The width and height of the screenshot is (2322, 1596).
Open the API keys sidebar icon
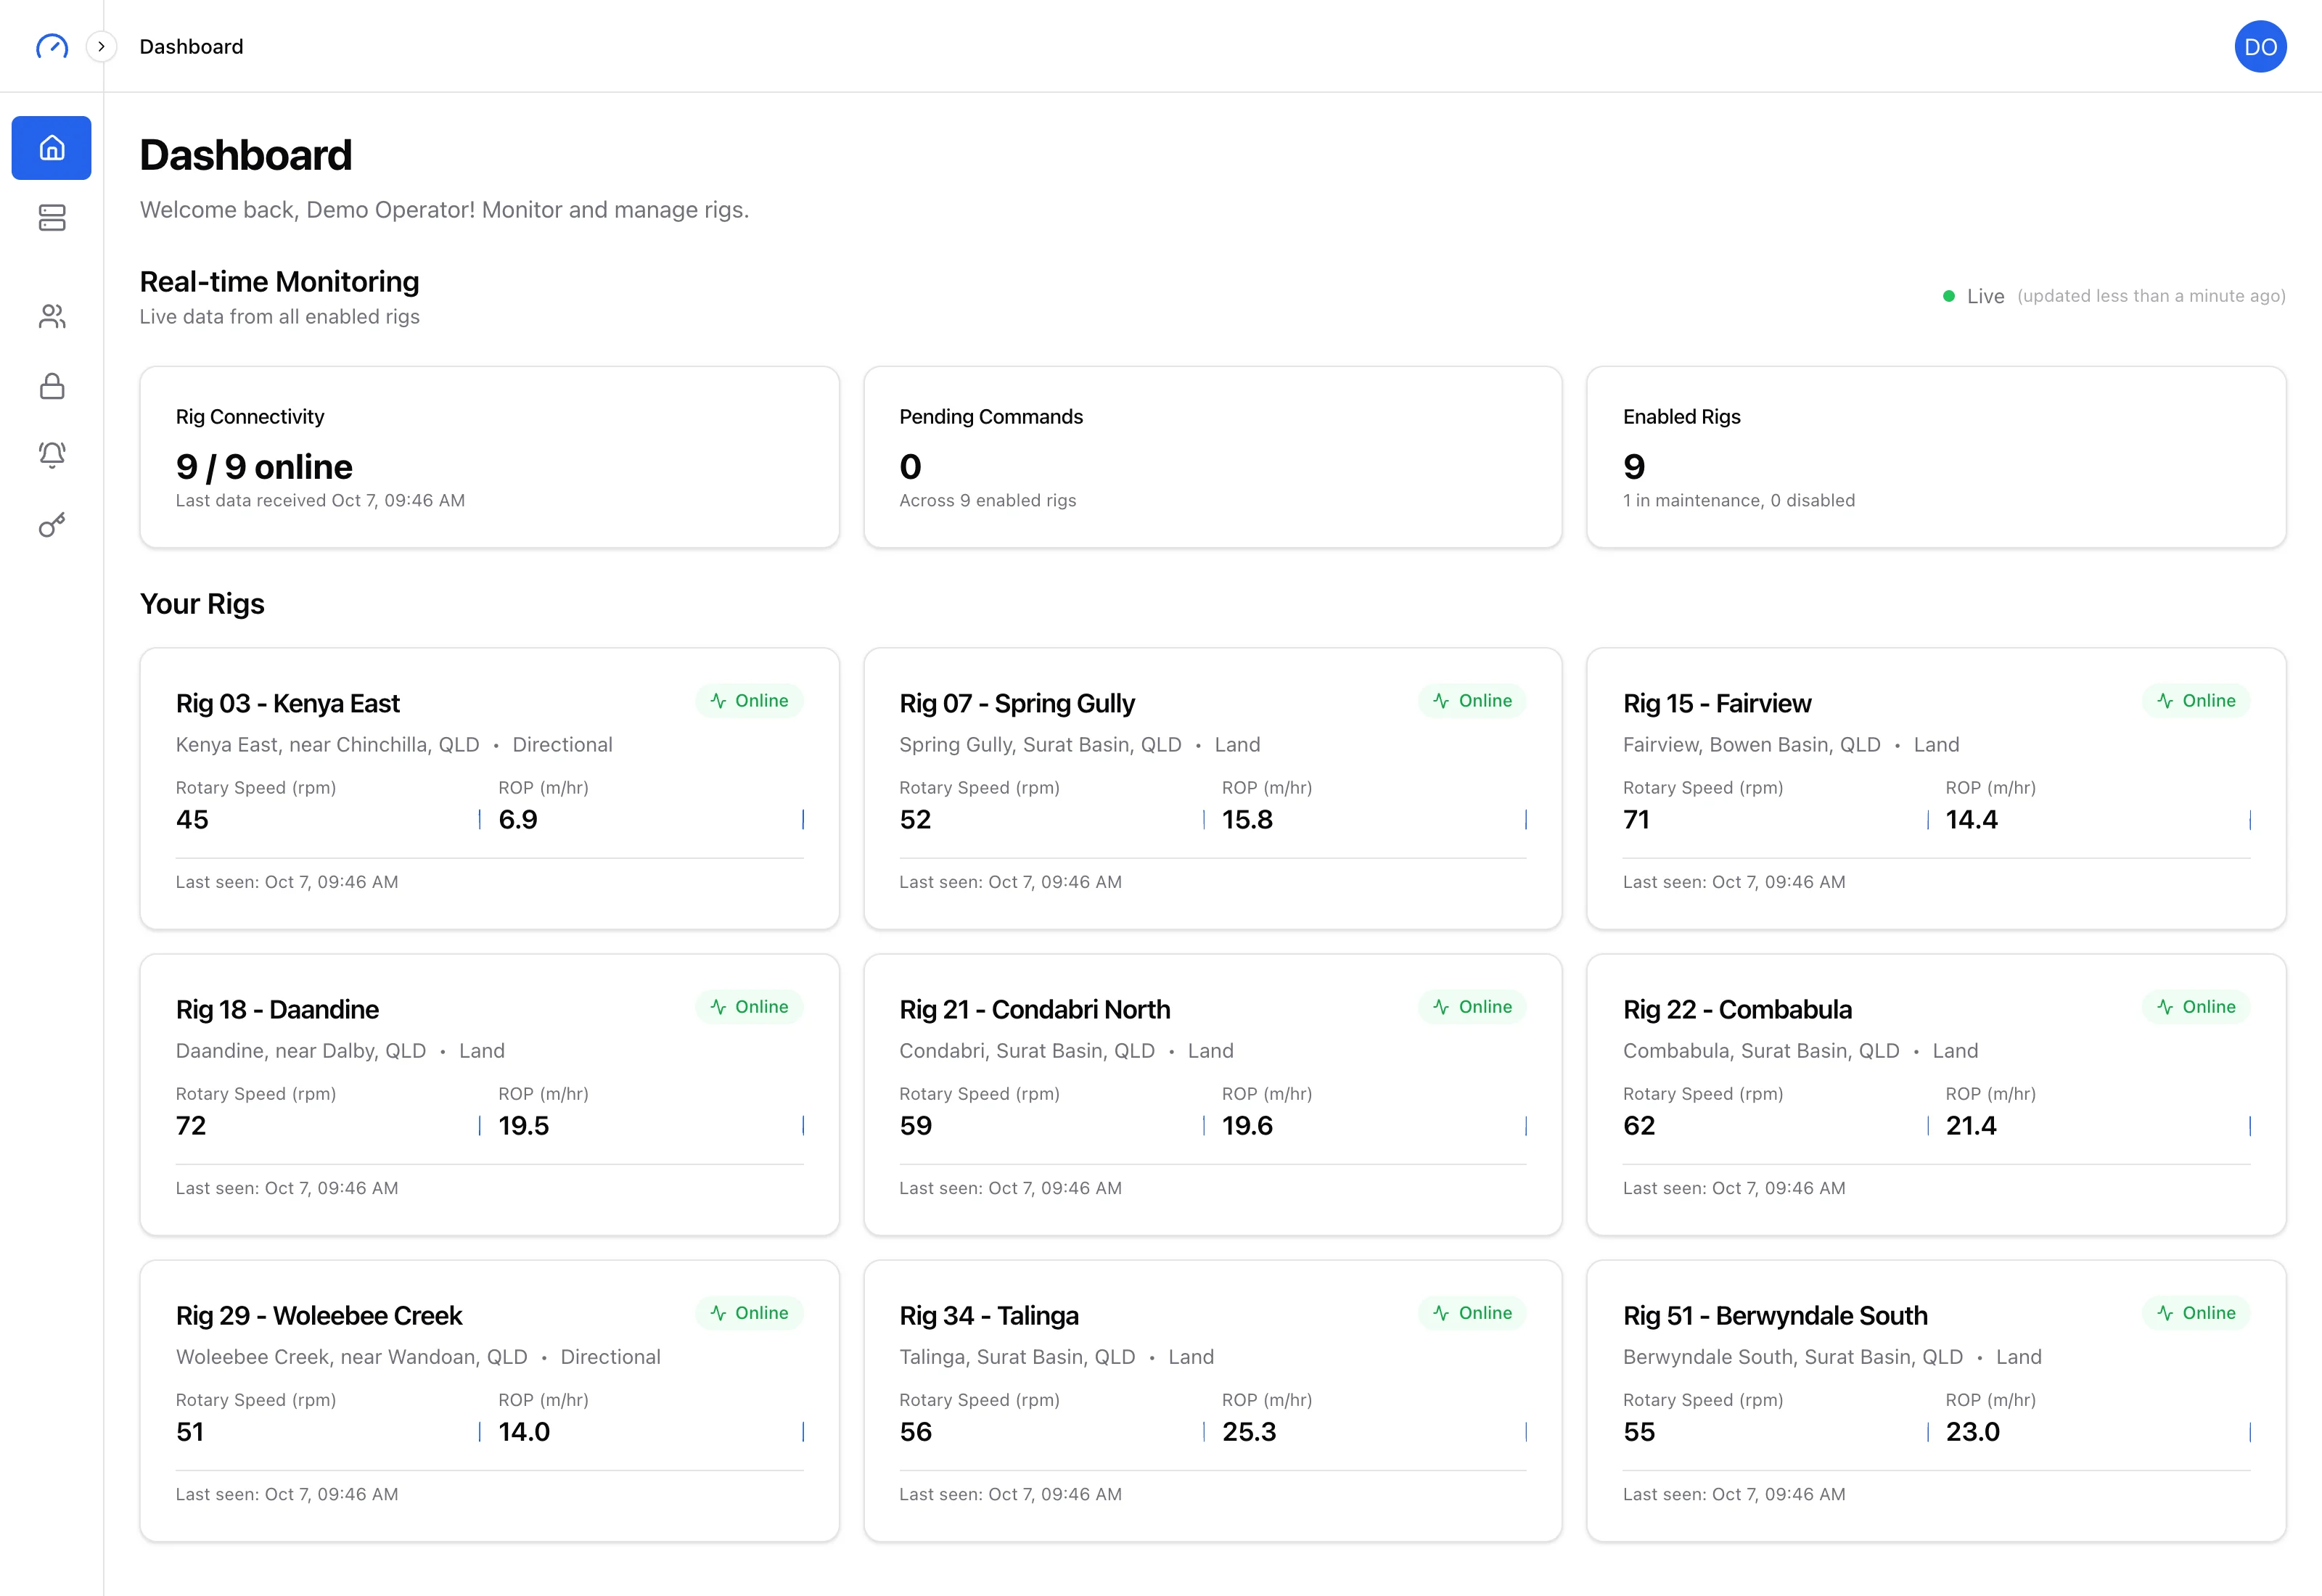coord(52,525)
